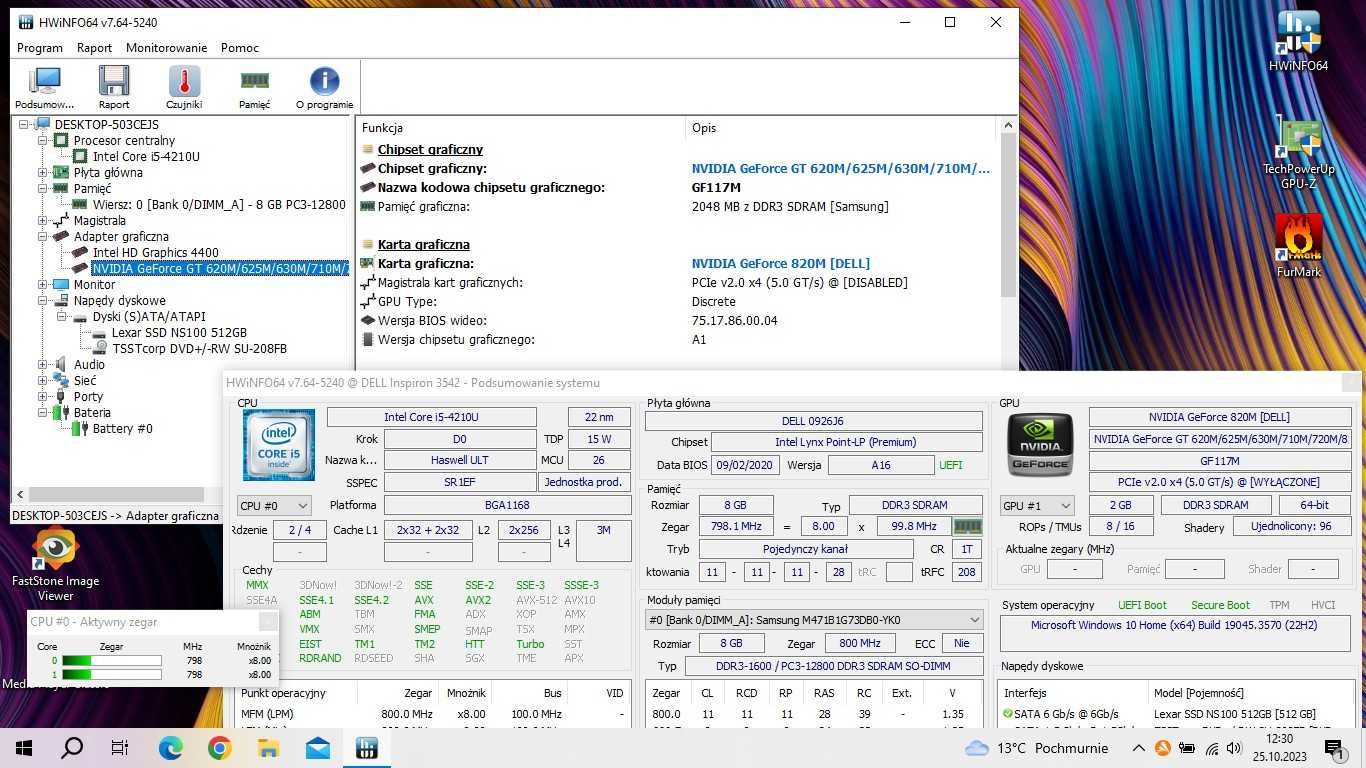Collapse the DESKTOP-503CEJS root node
1366x768 pixels.
[x=25, y=125]
